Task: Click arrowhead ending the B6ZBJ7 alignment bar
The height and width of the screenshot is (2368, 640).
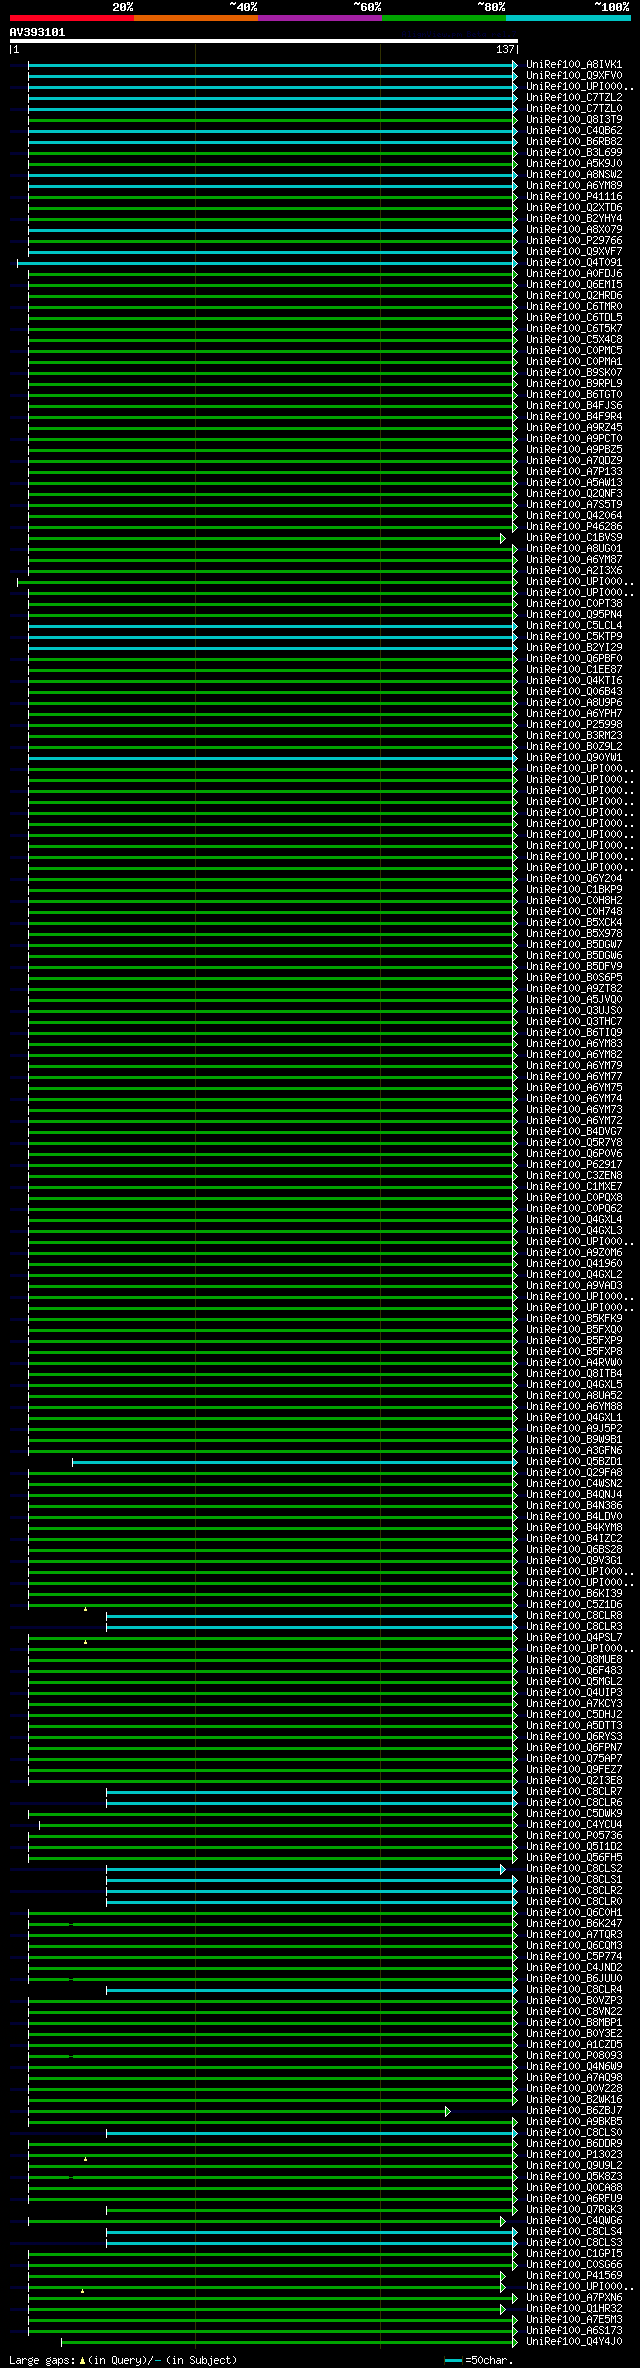Action: 448,2111
